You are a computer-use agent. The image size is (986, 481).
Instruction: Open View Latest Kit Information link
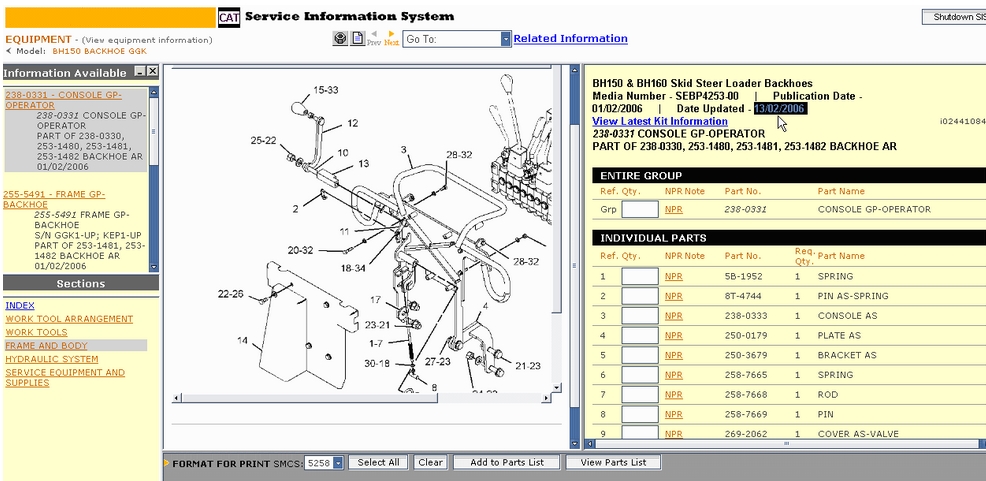(660, 121)
